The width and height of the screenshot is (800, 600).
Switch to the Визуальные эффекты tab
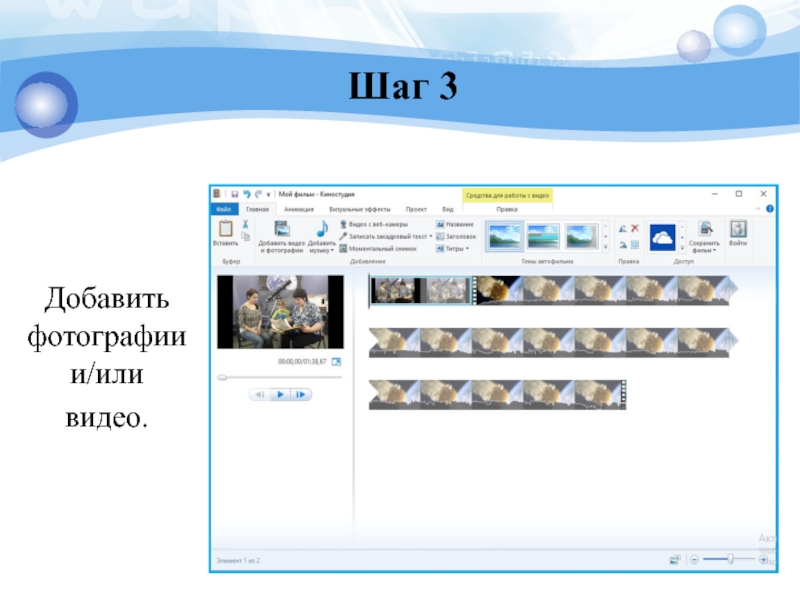(360, 209)
